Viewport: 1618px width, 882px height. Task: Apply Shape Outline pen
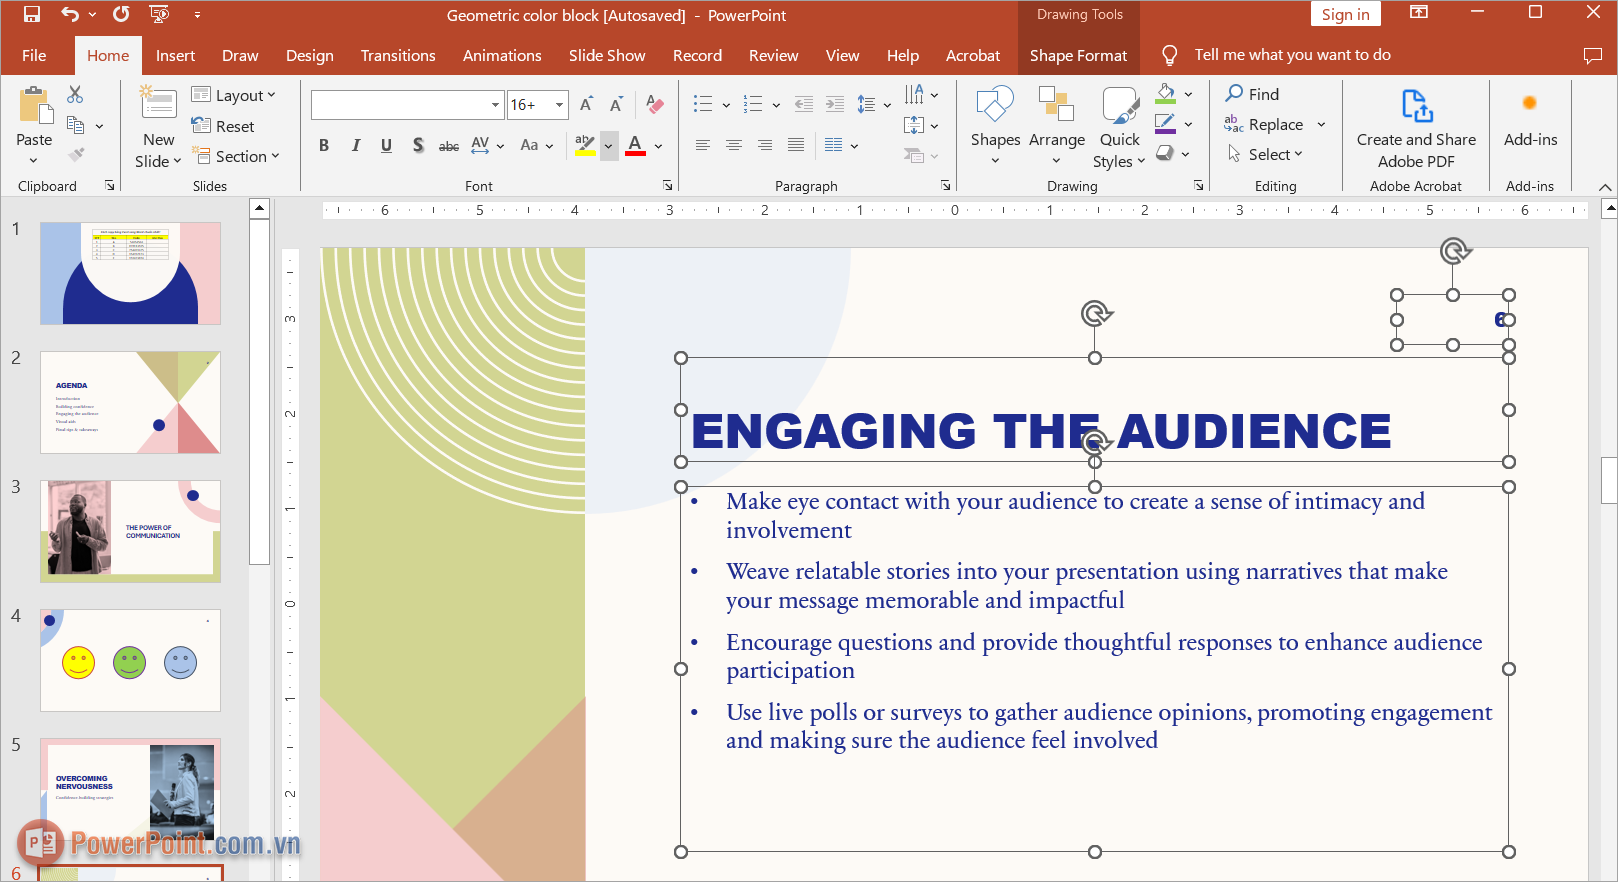pos(1165,124)
